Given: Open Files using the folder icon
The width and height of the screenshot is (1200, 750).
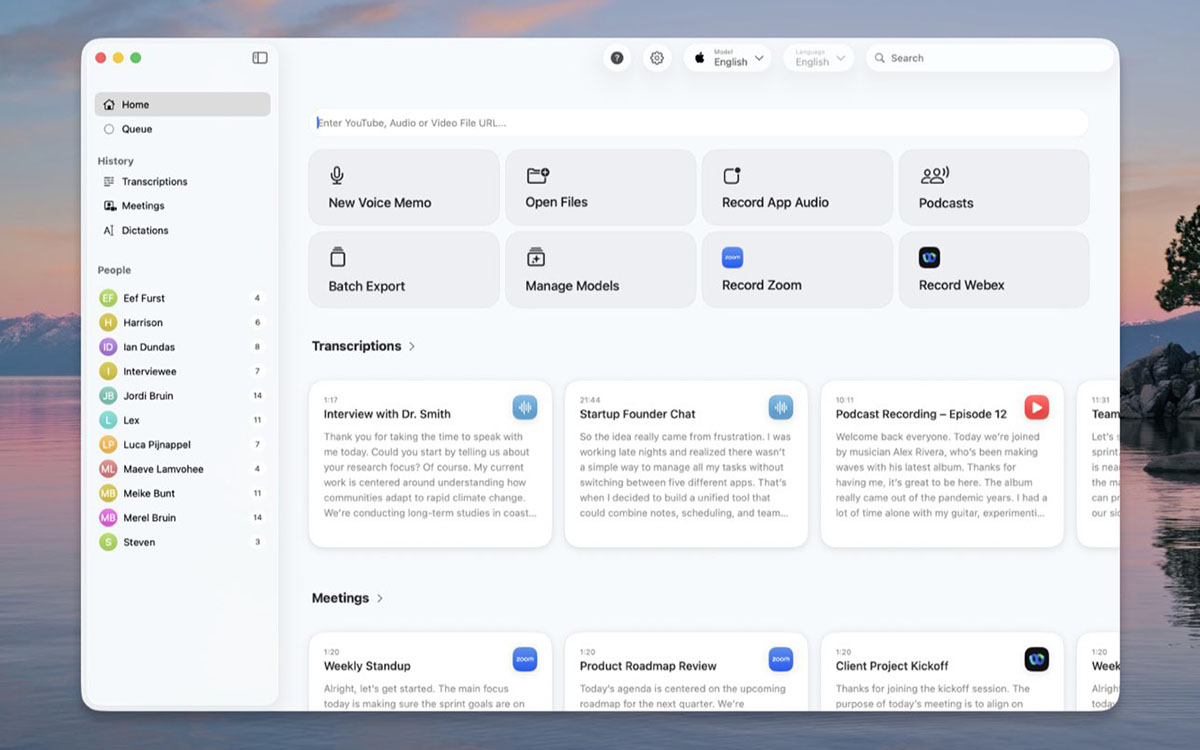Looking at the screenshot, I should (x=538, y=176).
